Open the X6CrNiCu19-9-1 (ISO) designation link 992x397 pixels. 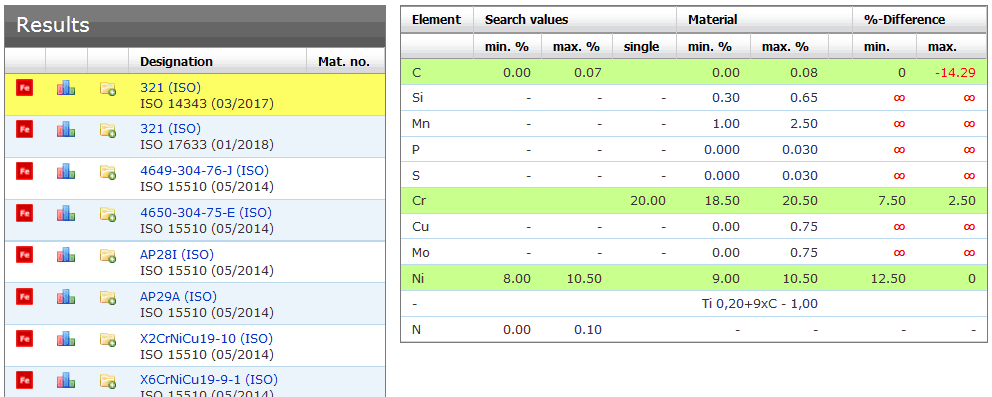click(209, 380)
